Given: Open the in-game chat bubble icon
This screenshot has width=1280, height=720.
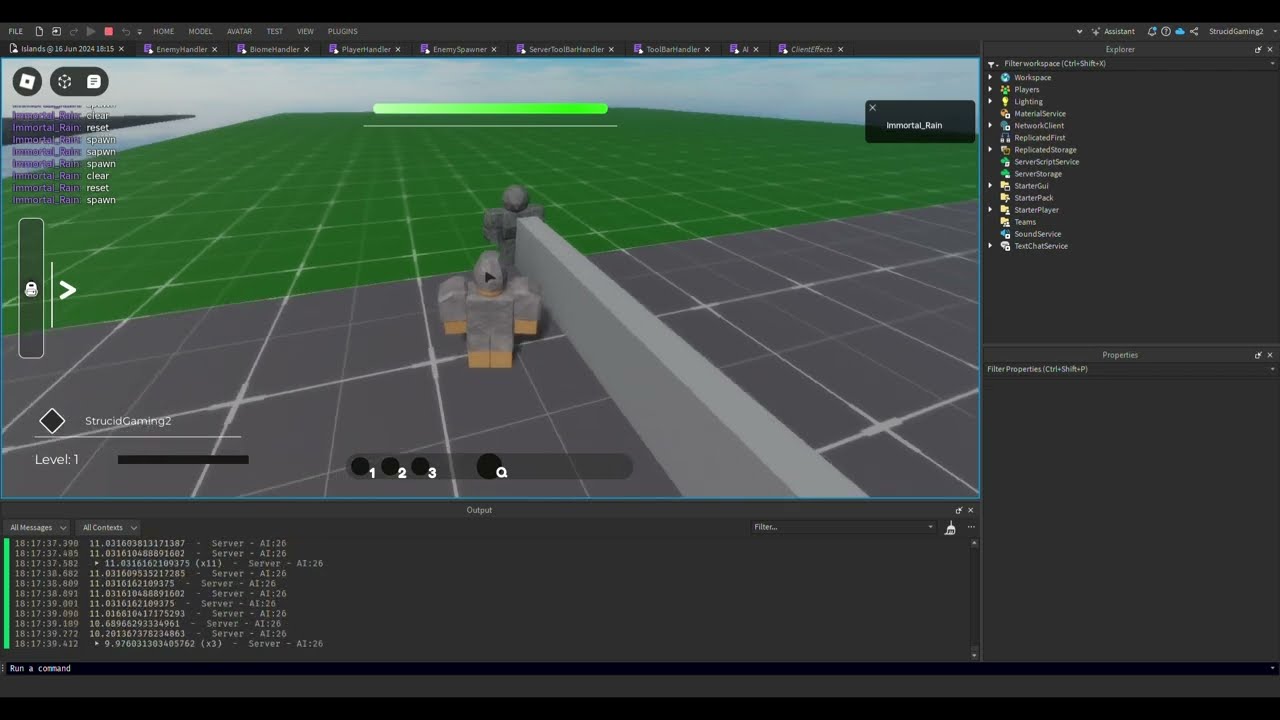Looking at the screenshot, I should coord(93,81).
